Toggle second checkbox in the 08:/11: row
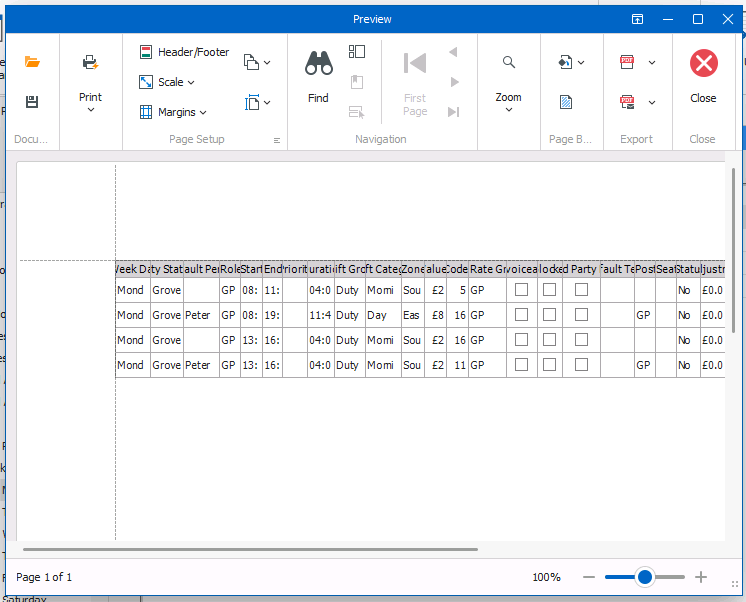This screenshot has height=602, width=746. (x=550, y=289)
